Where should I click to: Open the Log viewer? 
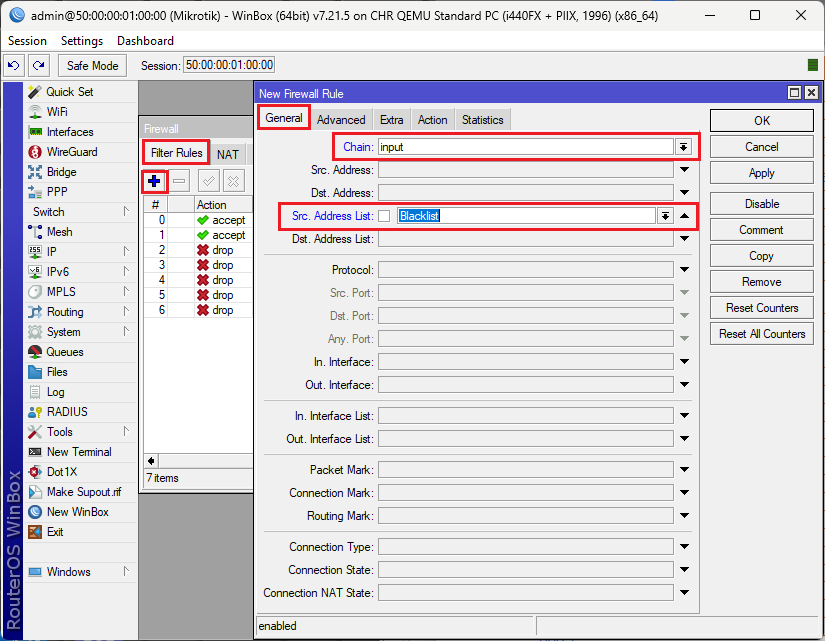[x=55, y=392]
